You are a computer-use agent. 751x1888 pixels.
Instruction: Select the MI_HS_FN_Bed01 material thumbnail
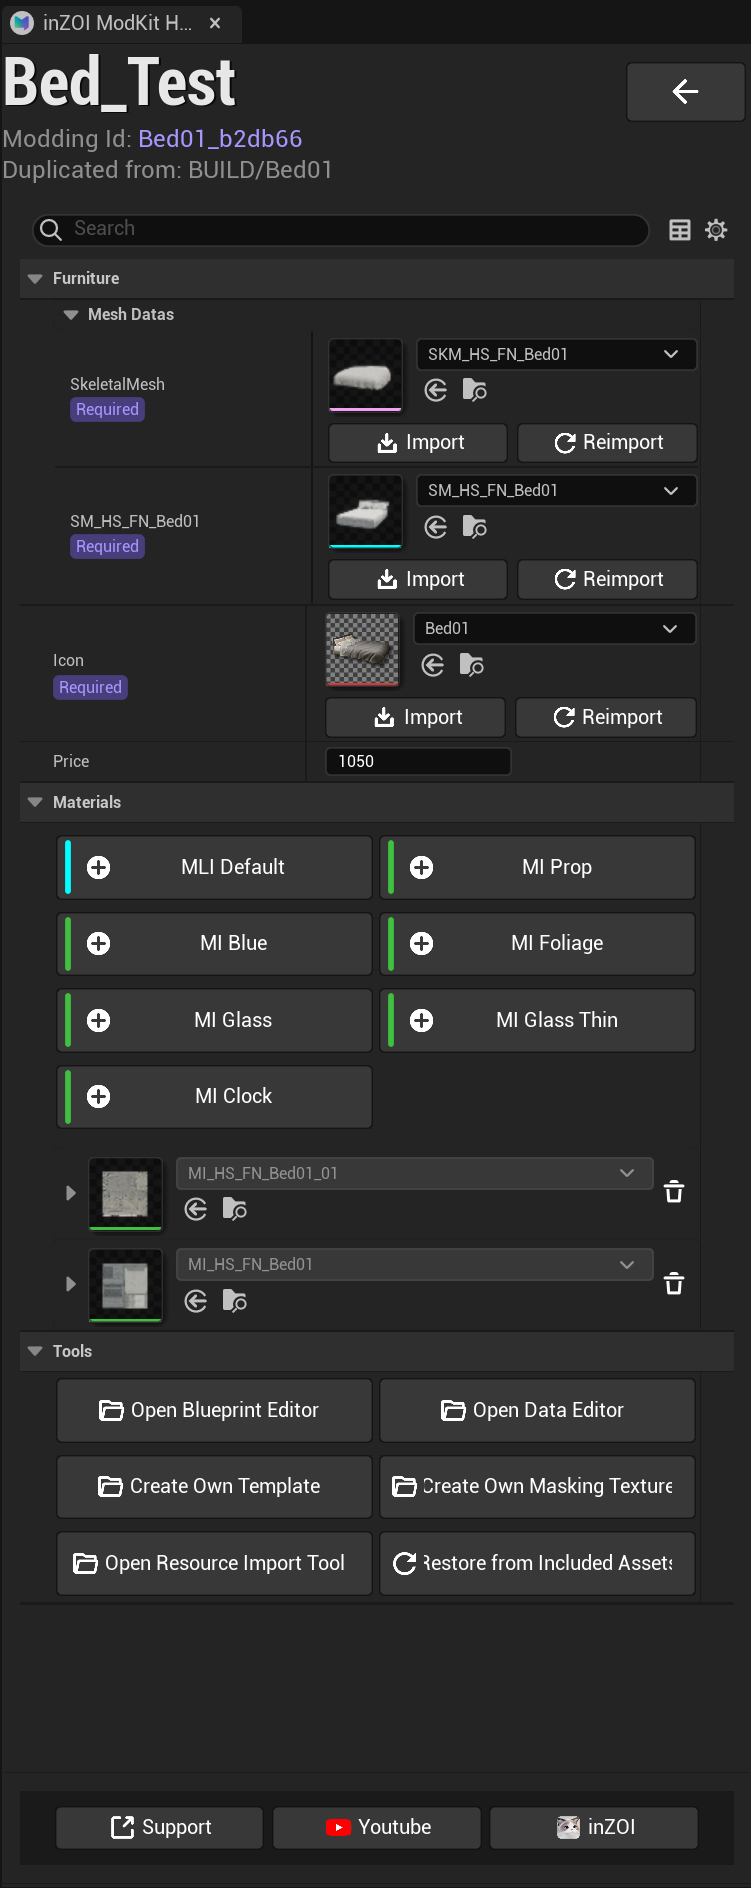pos(126,1286)
